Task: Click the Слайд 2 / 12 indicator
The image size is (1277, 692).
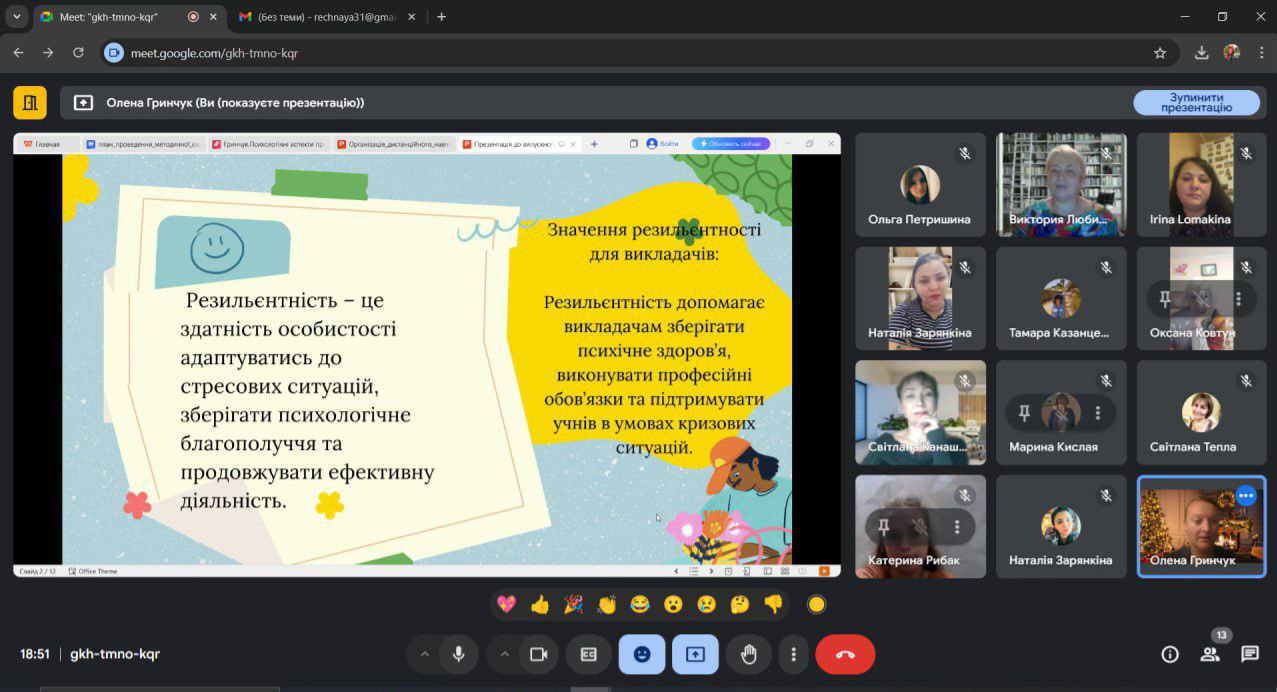Action: pos(37,571)
